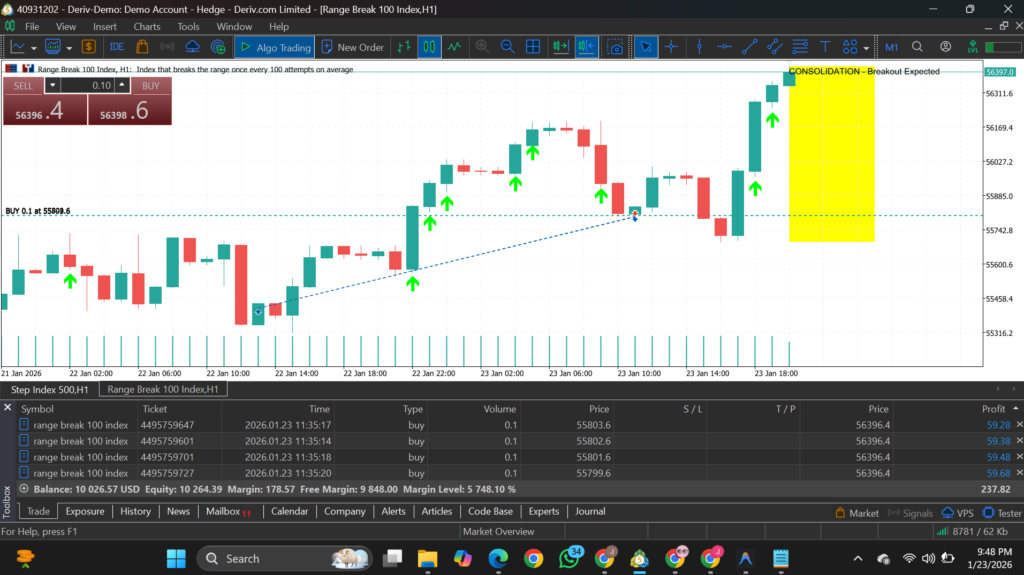The height and width of the screenshot is (575, 1024).
Task: Expand the shapes objects dropdown arrow
Action: [866, 47]
